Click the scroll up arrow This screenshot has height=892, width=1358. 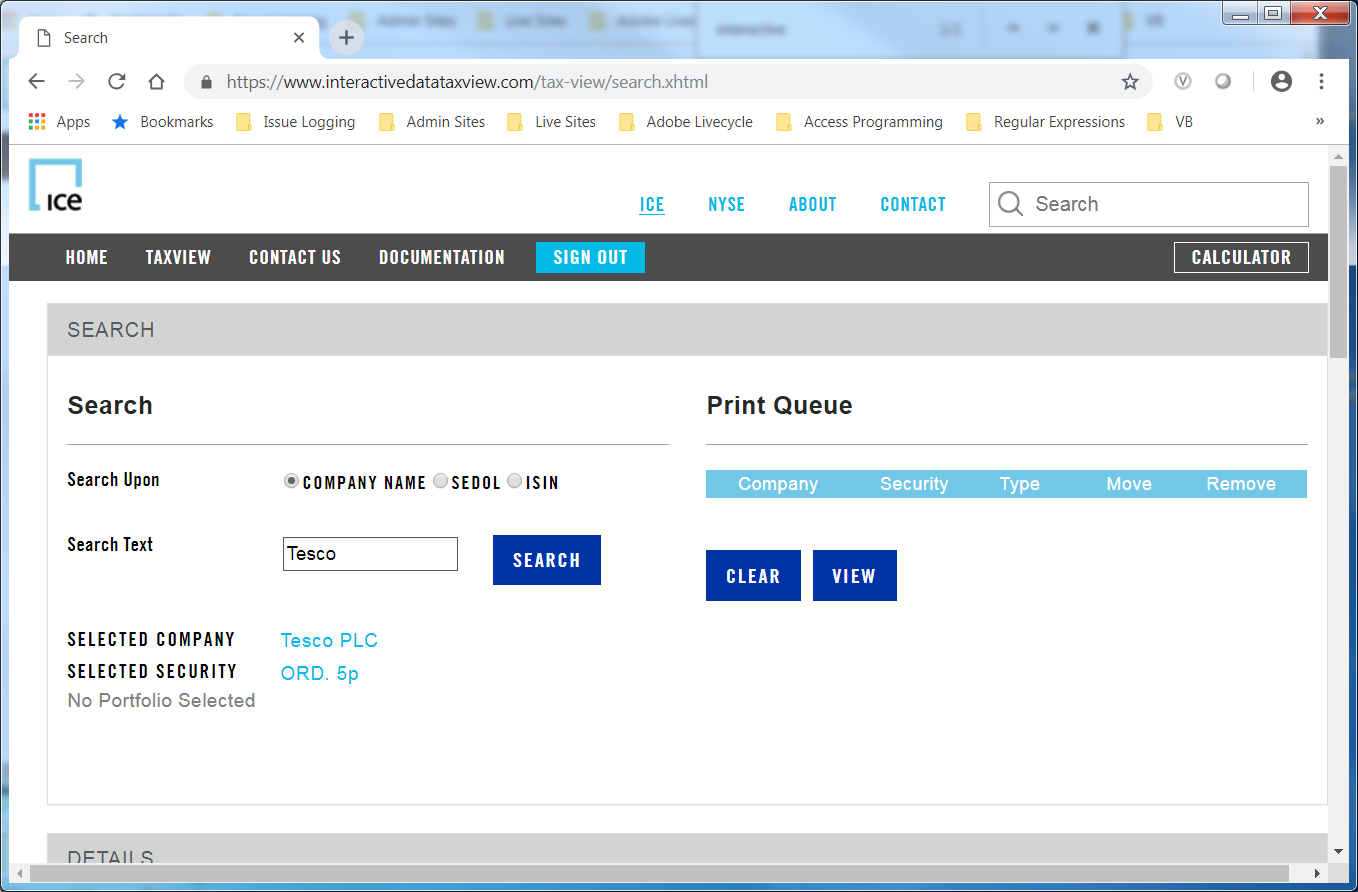[x=1338, y=156]
